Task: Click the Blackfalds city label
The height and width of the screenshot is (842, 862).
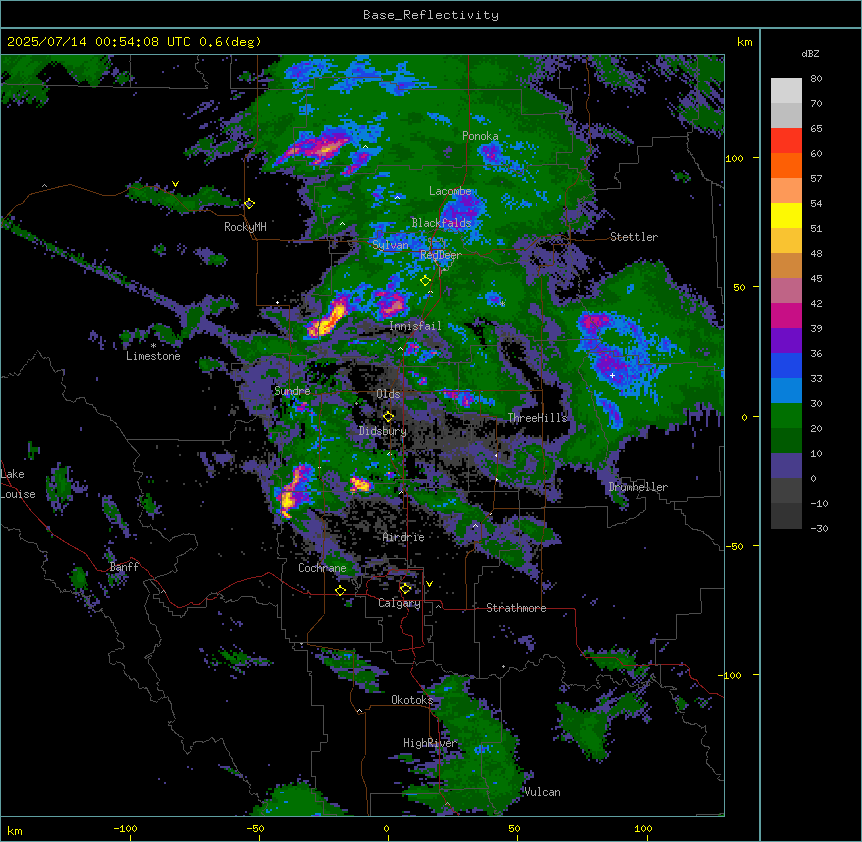Action: (x=441, y=223)
